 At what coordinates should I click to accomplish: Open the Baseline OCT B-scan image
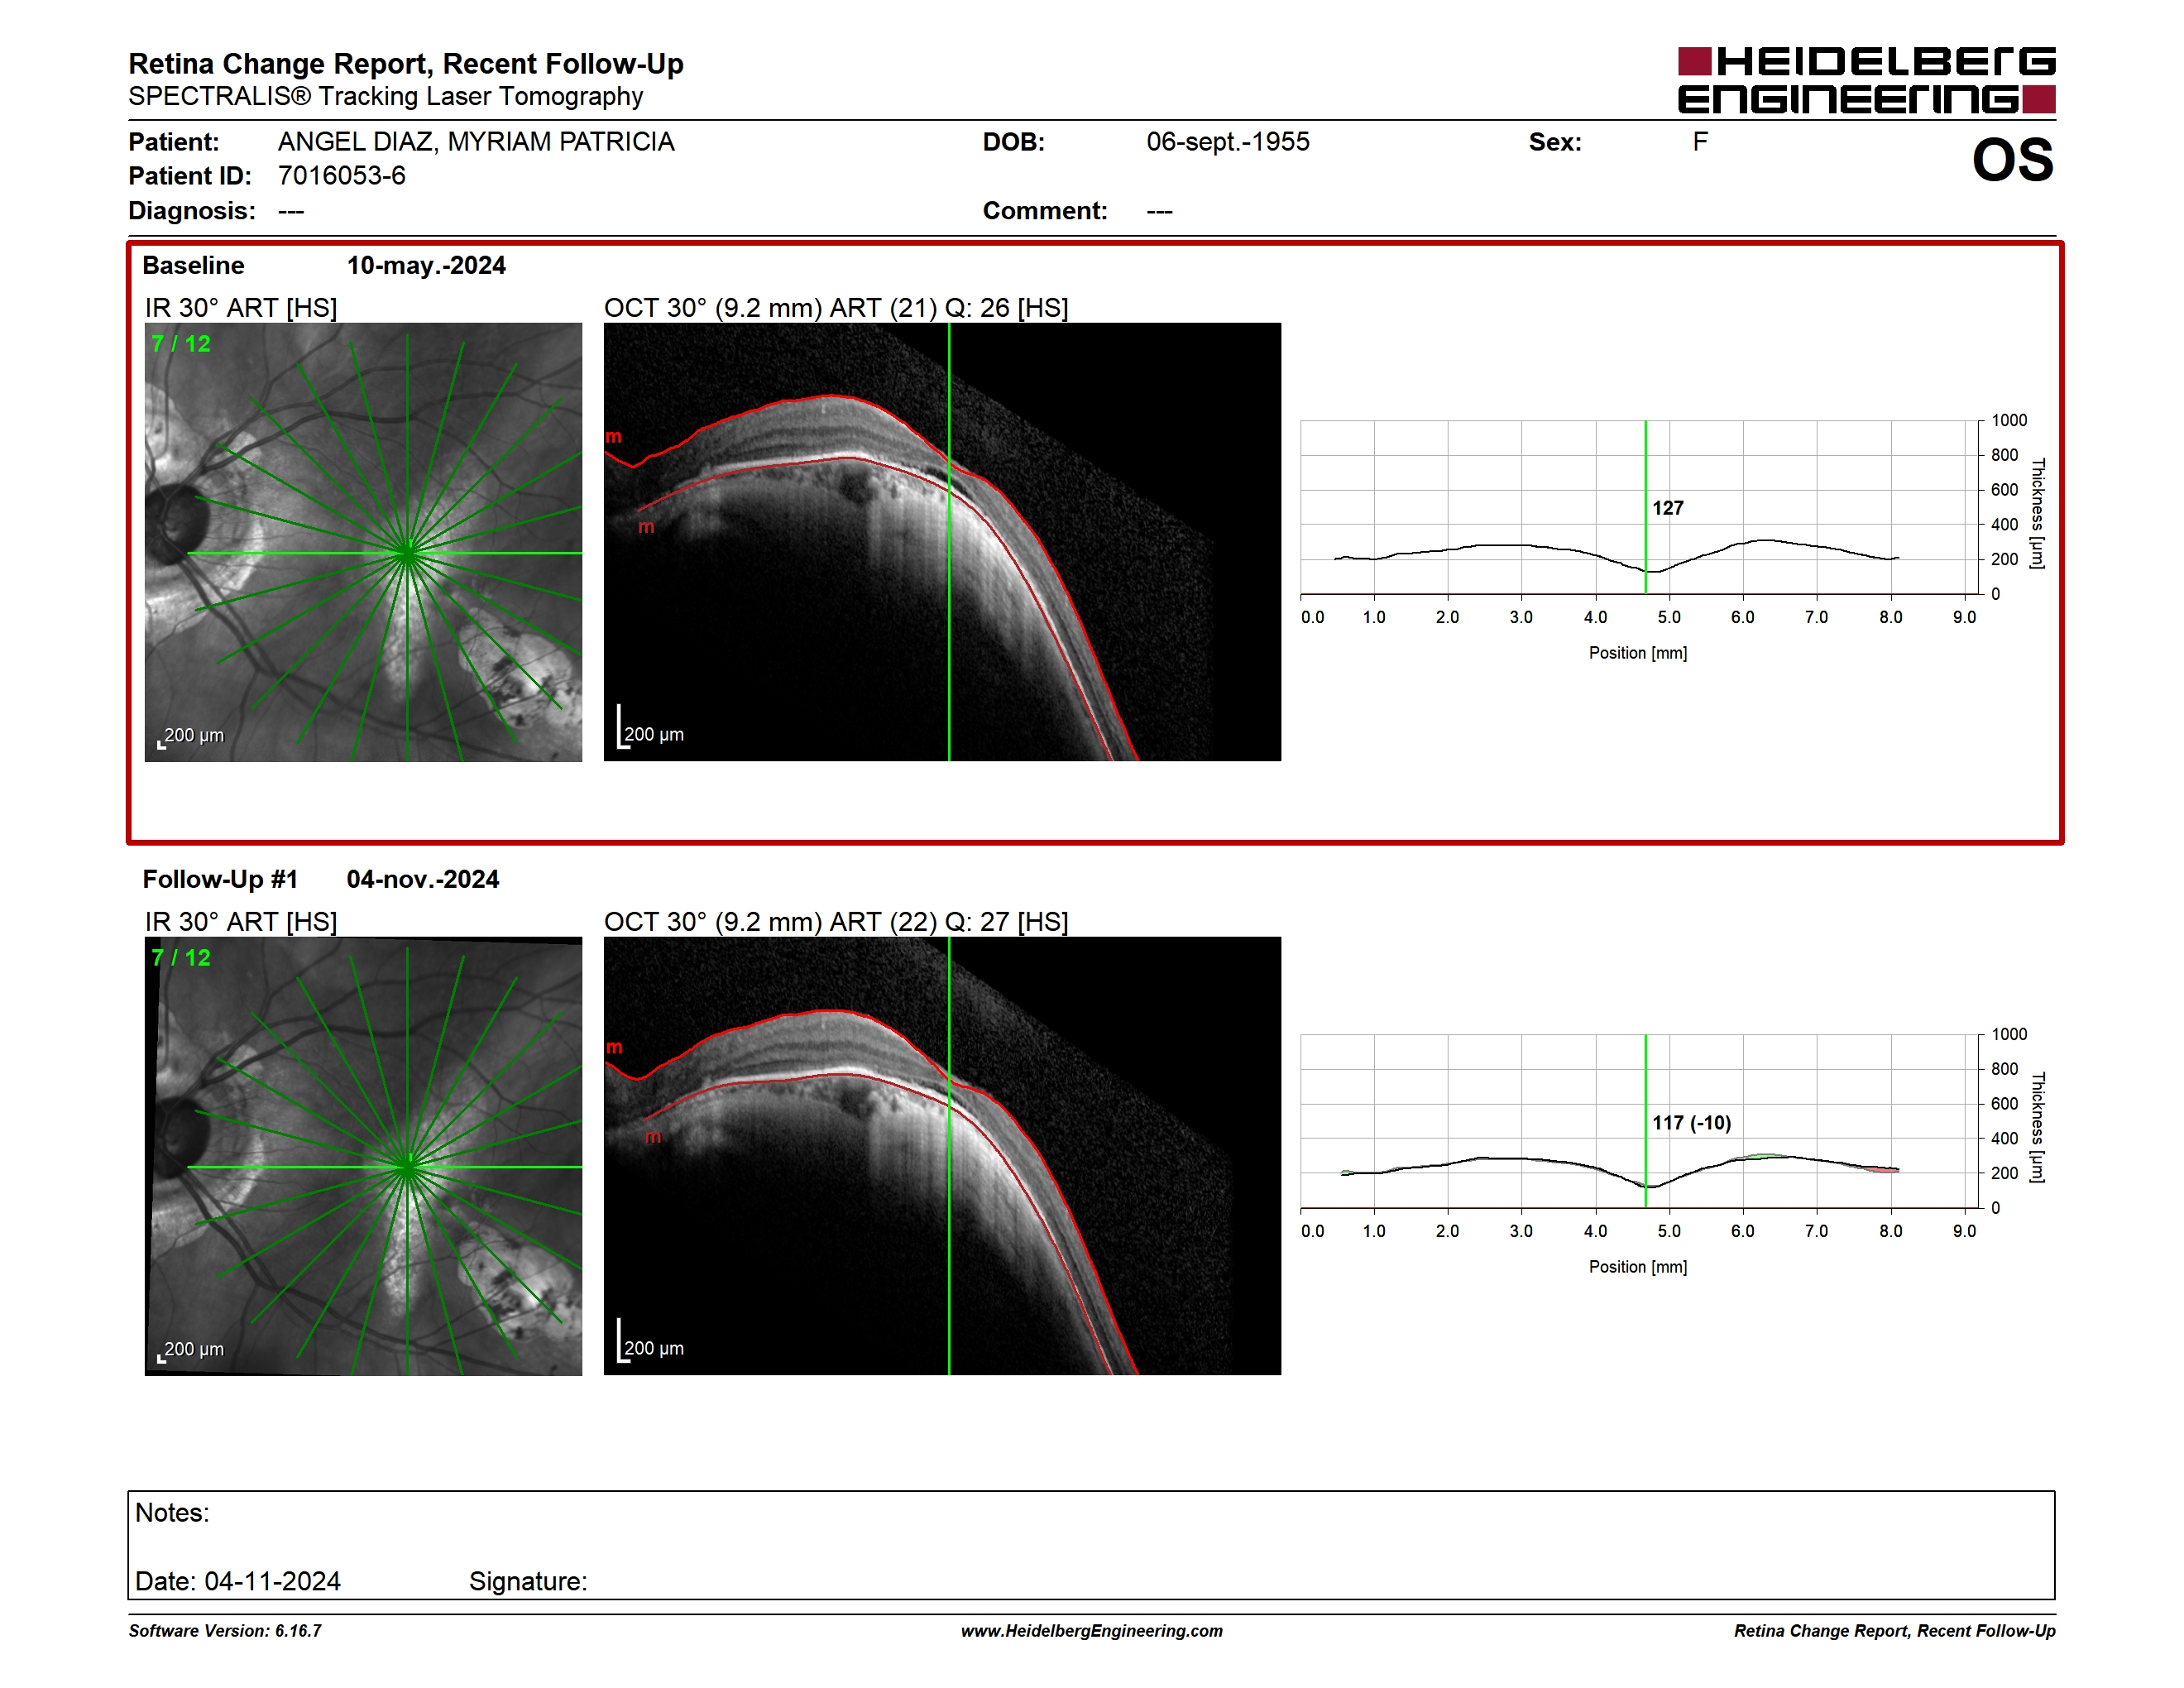942,542
